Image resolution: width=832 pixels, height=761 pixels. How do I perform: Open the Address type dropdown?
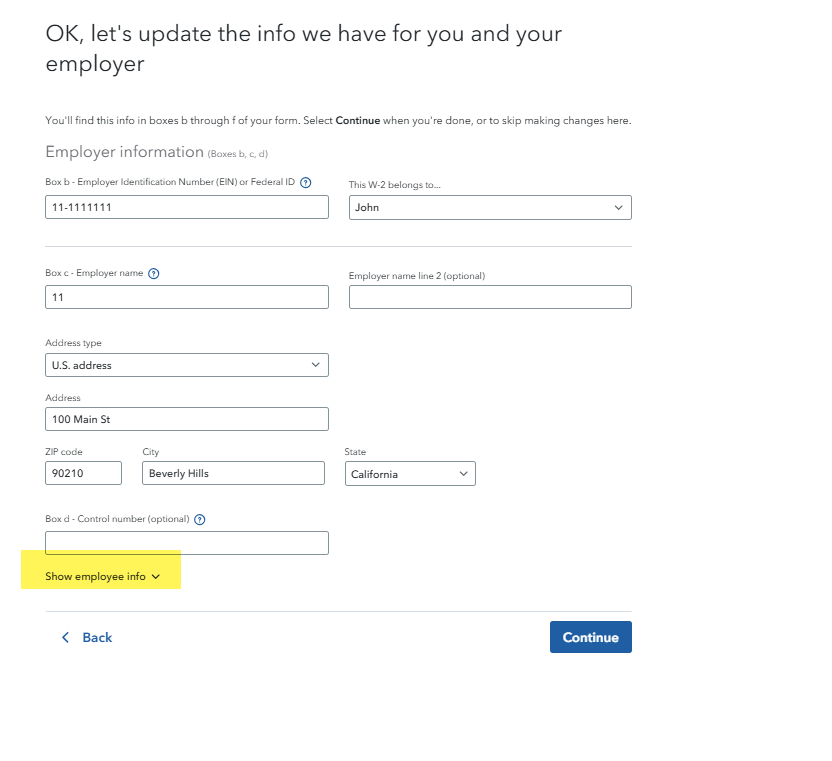tap(187, 365)
